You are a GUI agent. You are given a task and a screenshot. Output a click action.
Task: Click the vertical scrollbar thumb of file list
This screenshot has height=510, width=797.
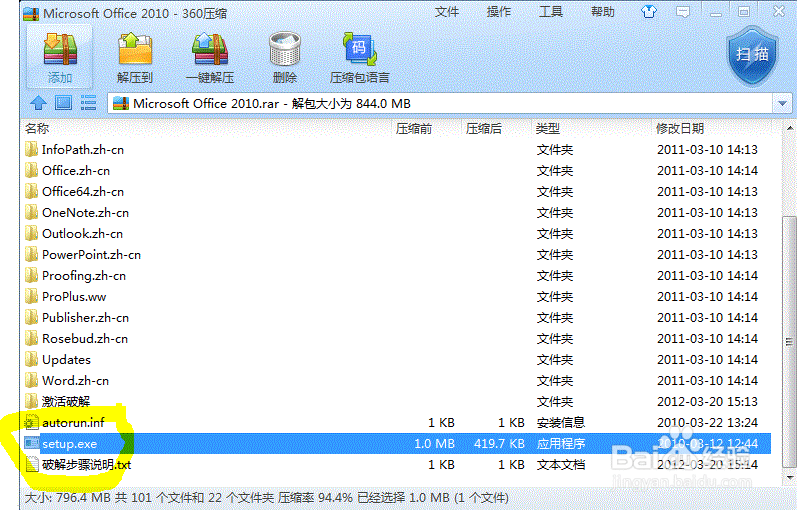(x=789, y=342)
